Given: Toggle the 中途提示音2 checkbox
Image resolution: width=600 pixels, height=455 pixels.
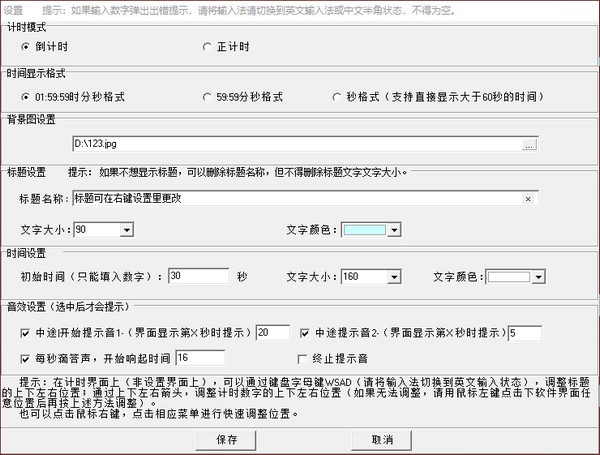Looking at the screenshot, I should [x=305, y=333].
